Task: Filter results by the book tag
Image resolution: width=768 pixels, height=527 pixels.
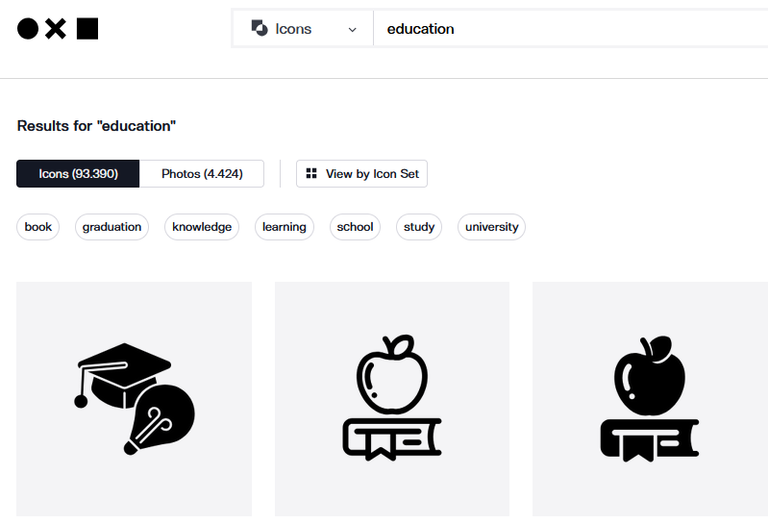Action: [x=38, y=227]
